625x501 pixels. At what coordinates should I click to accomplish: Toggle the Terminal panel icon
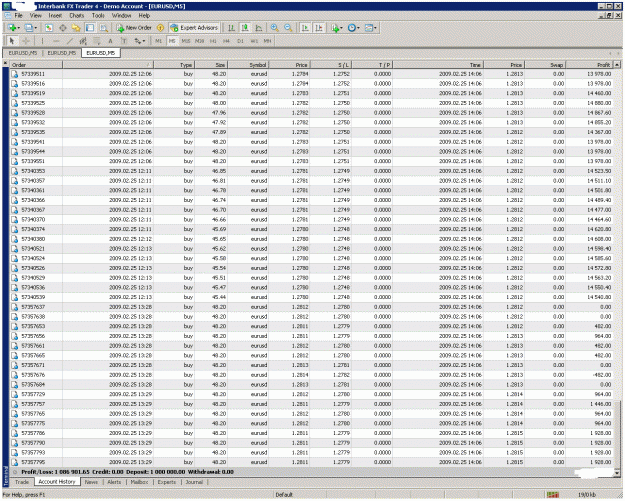point(90,28)
